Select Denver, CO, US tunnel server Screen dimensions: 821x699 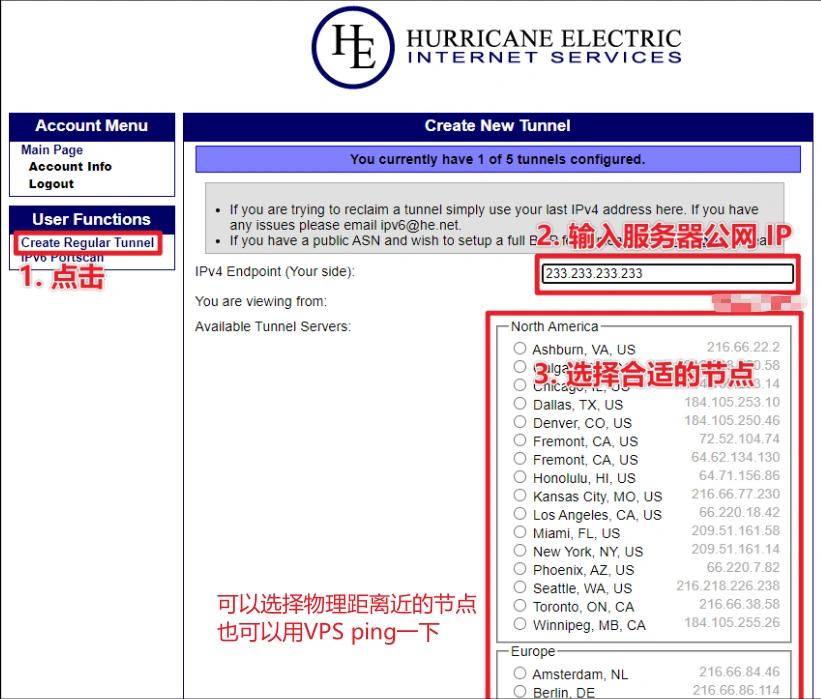click(x=519, y=422)
